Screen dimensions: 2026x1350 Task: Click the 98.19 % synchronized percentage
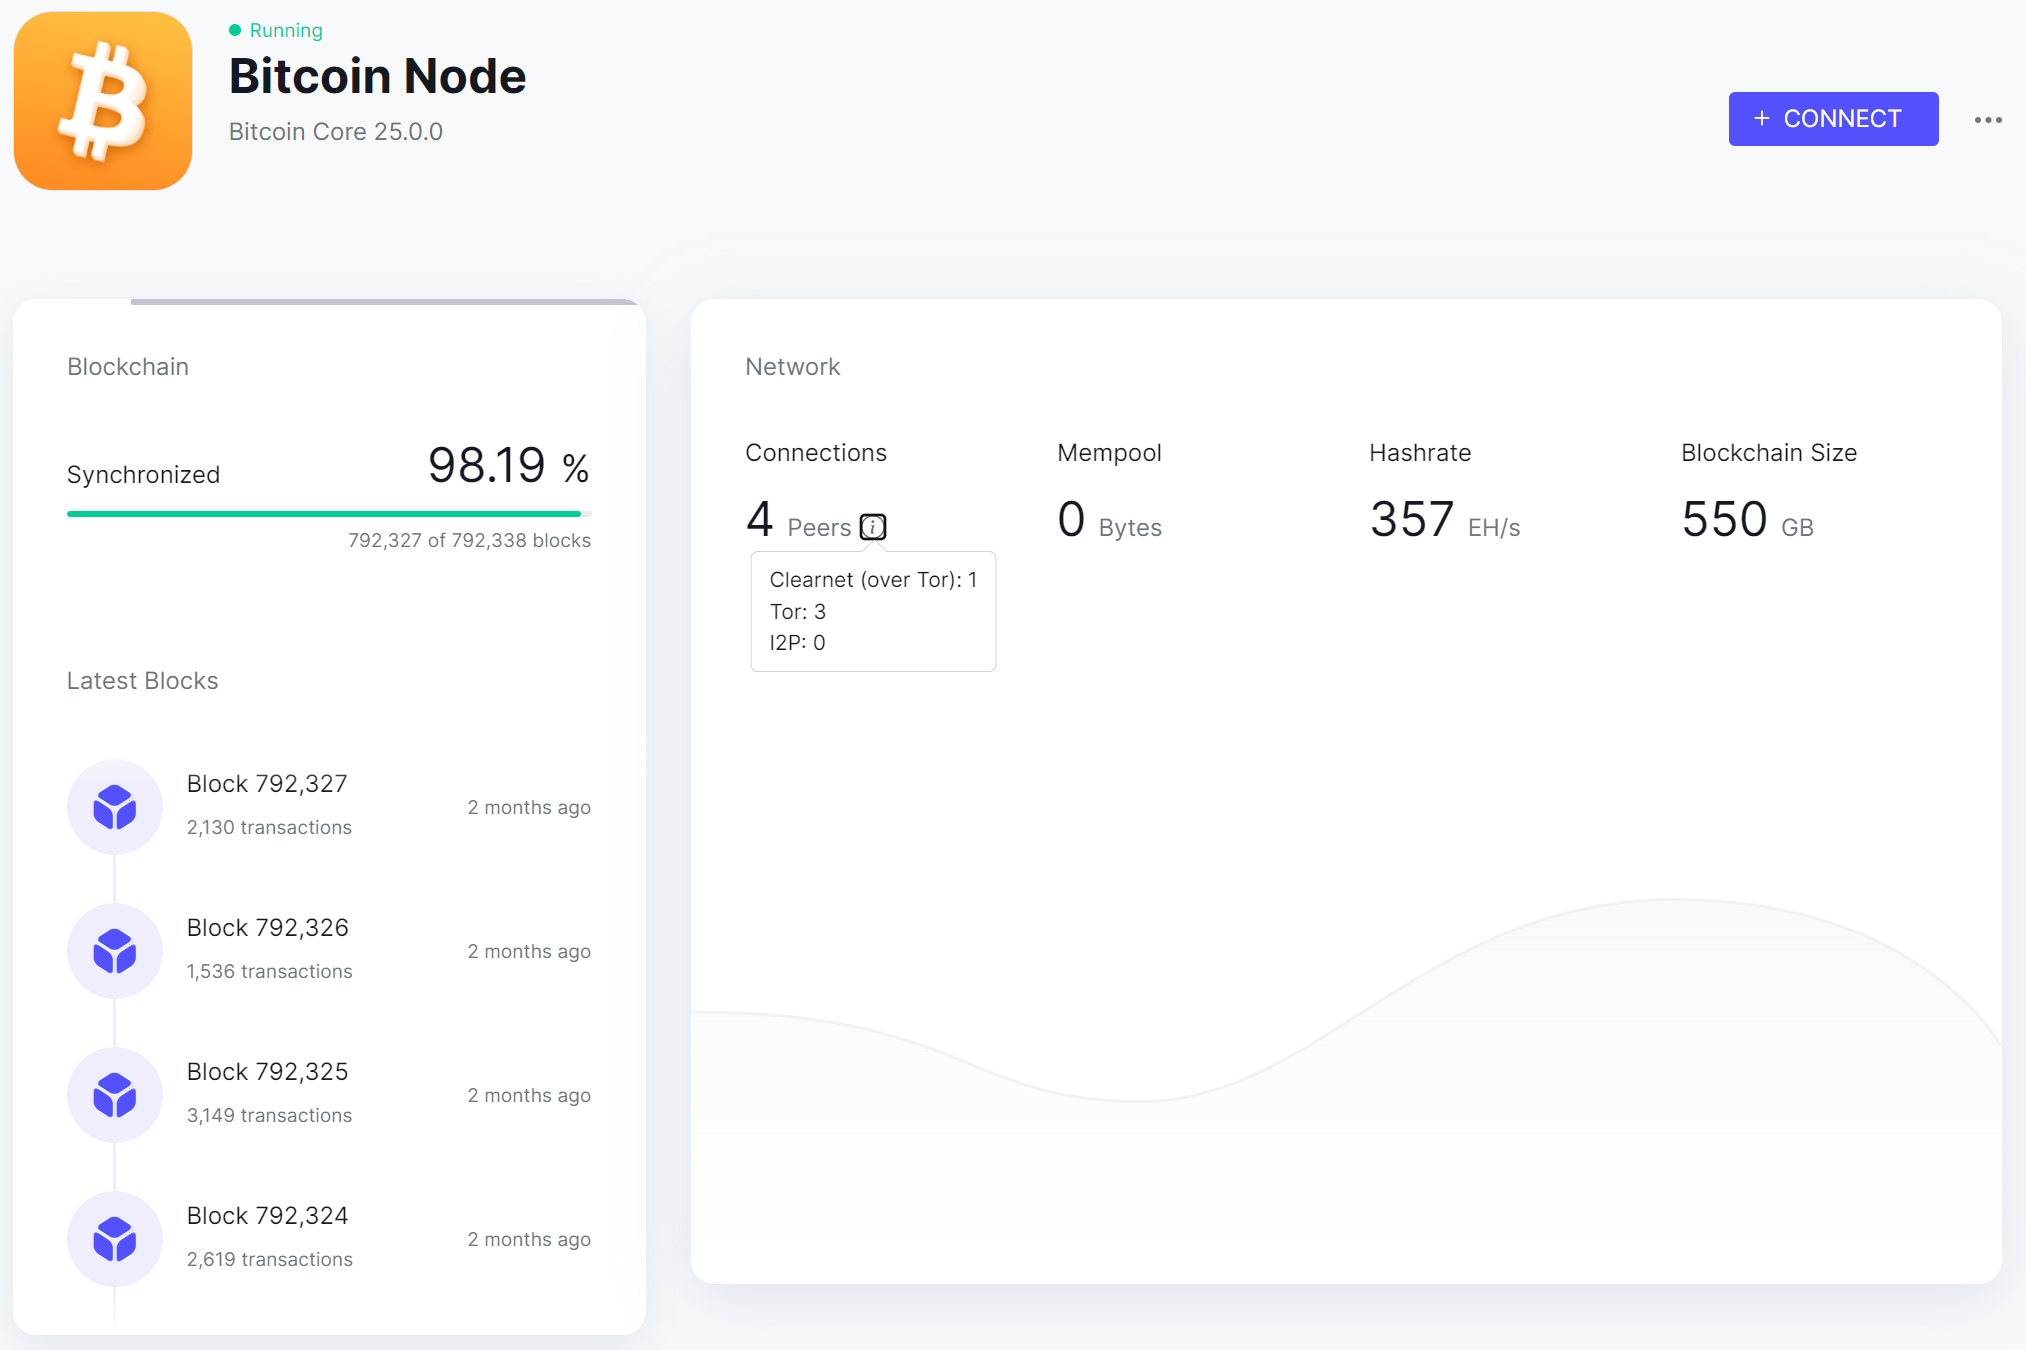(507, 466)
